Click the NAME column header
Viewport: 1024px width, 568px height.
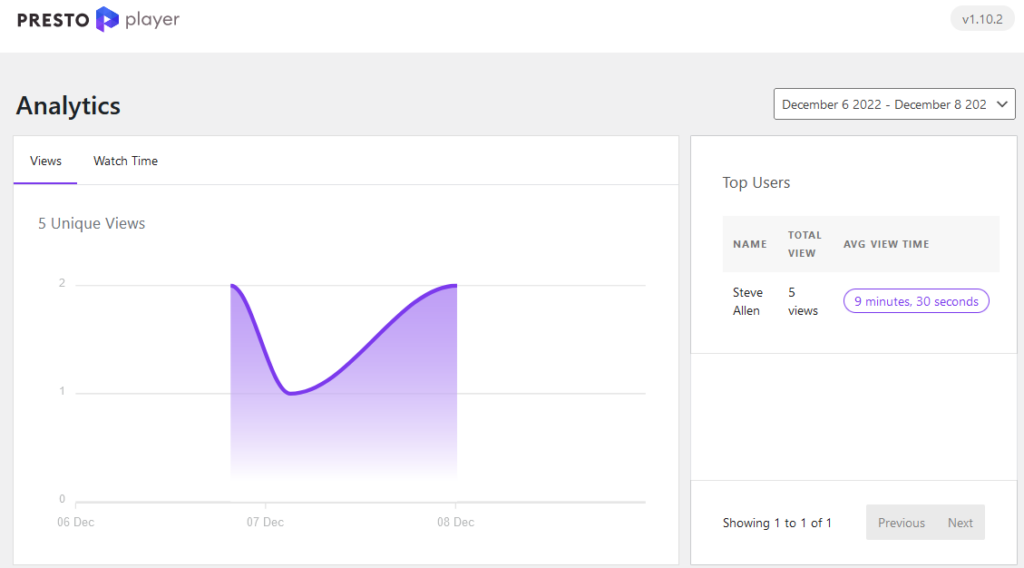click(749, 244)
